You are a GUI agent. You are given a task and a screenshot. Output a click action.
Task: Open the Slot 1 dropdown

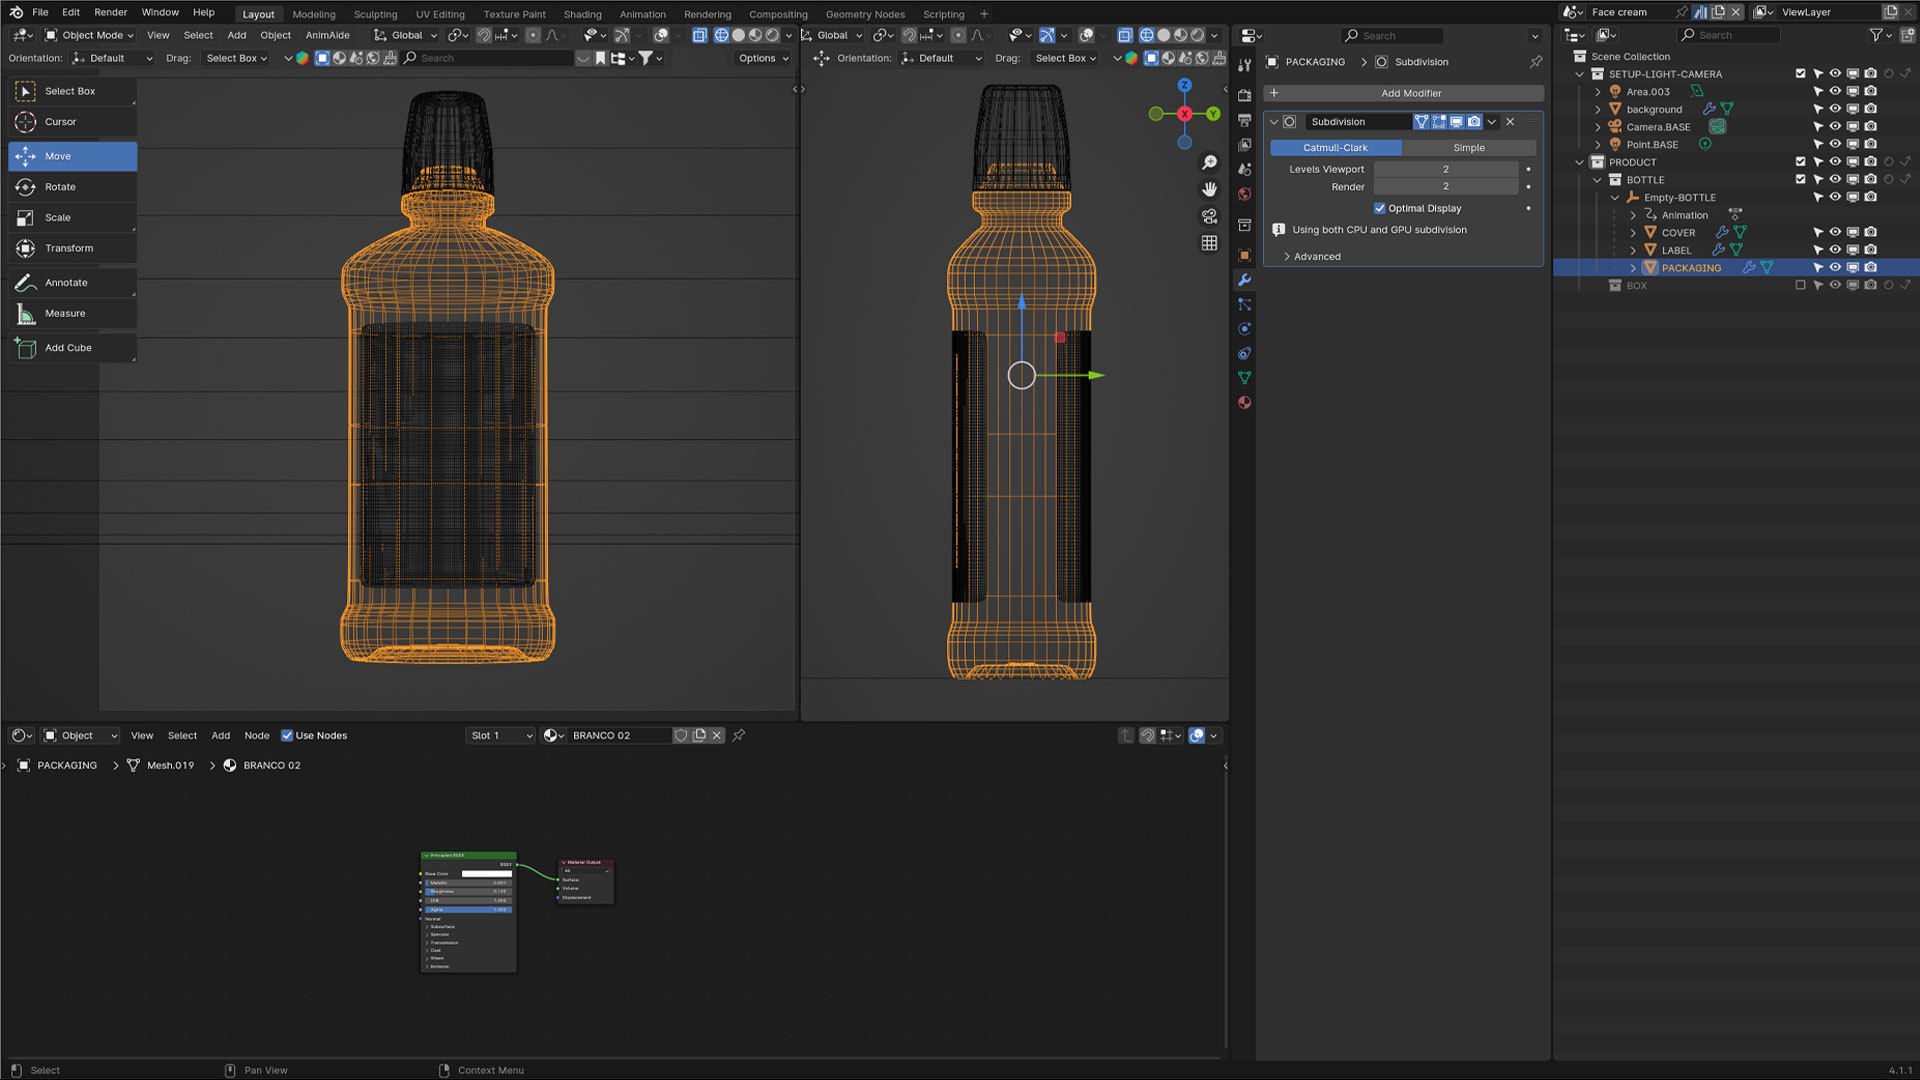(x=501, y=735)
